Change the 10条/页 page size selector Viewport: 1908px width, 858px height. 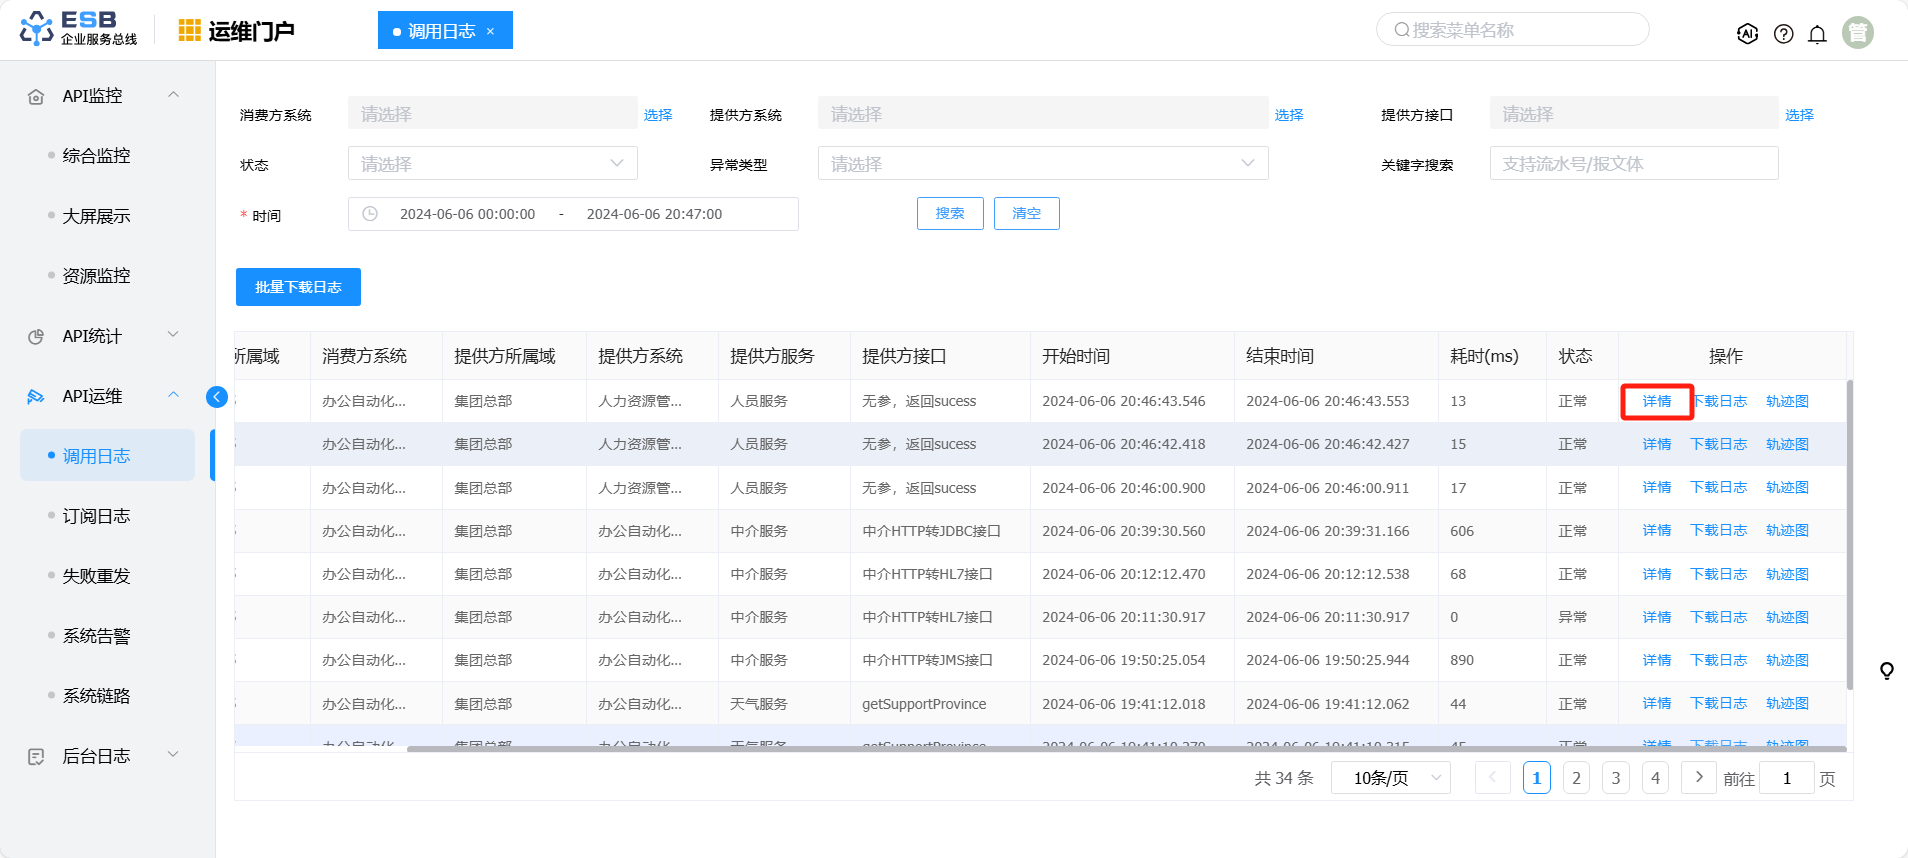click(1390, 778)
